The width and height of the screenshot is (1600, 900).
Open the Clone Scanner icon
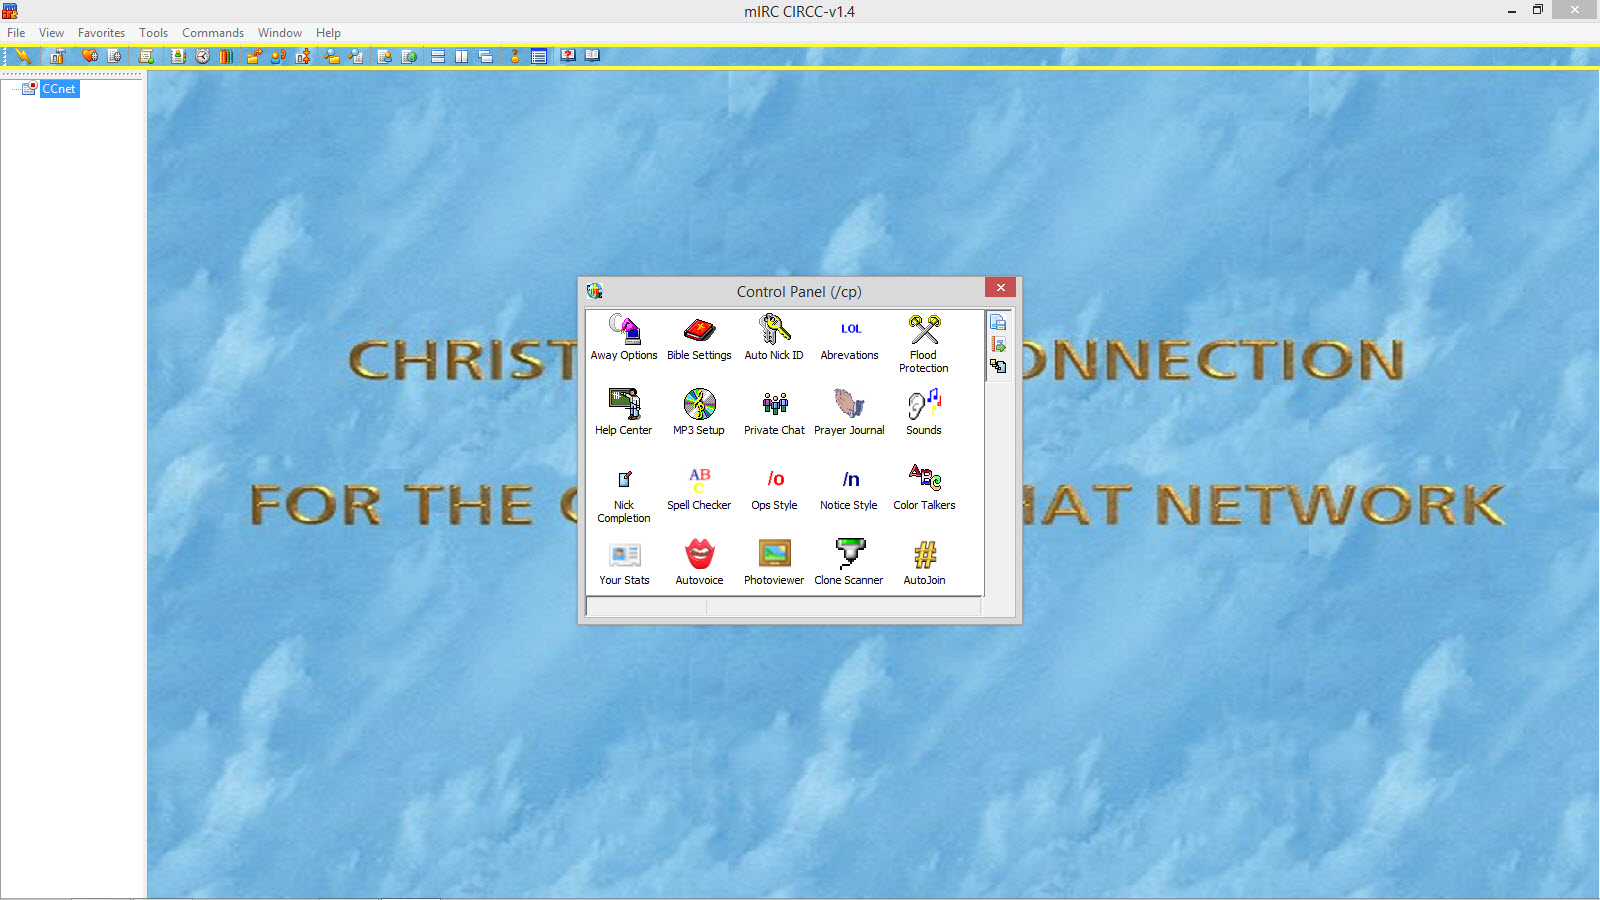(x=850, y=562)
